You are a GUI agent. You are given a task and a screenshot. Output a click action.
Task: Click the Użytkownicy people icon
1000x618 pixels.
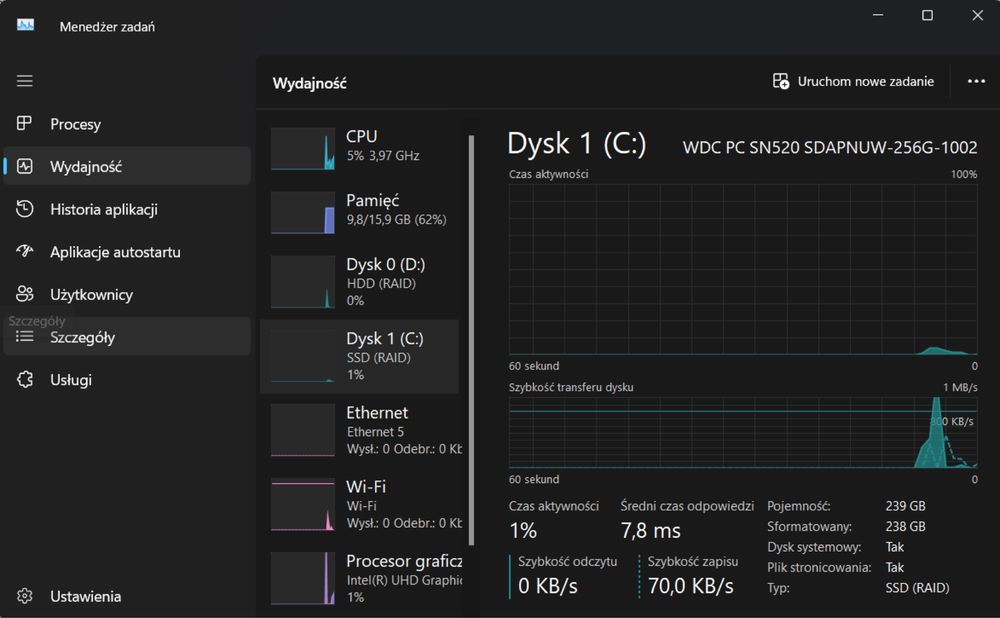click(x=24, y=294)
